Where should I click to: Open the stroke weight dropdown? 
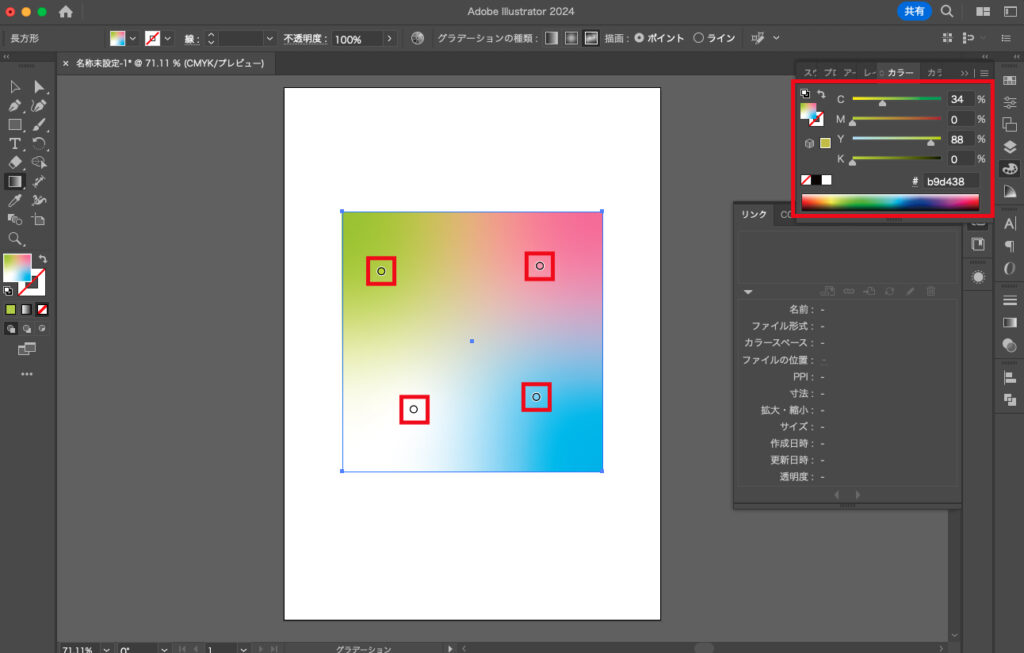tap(269, 39)
